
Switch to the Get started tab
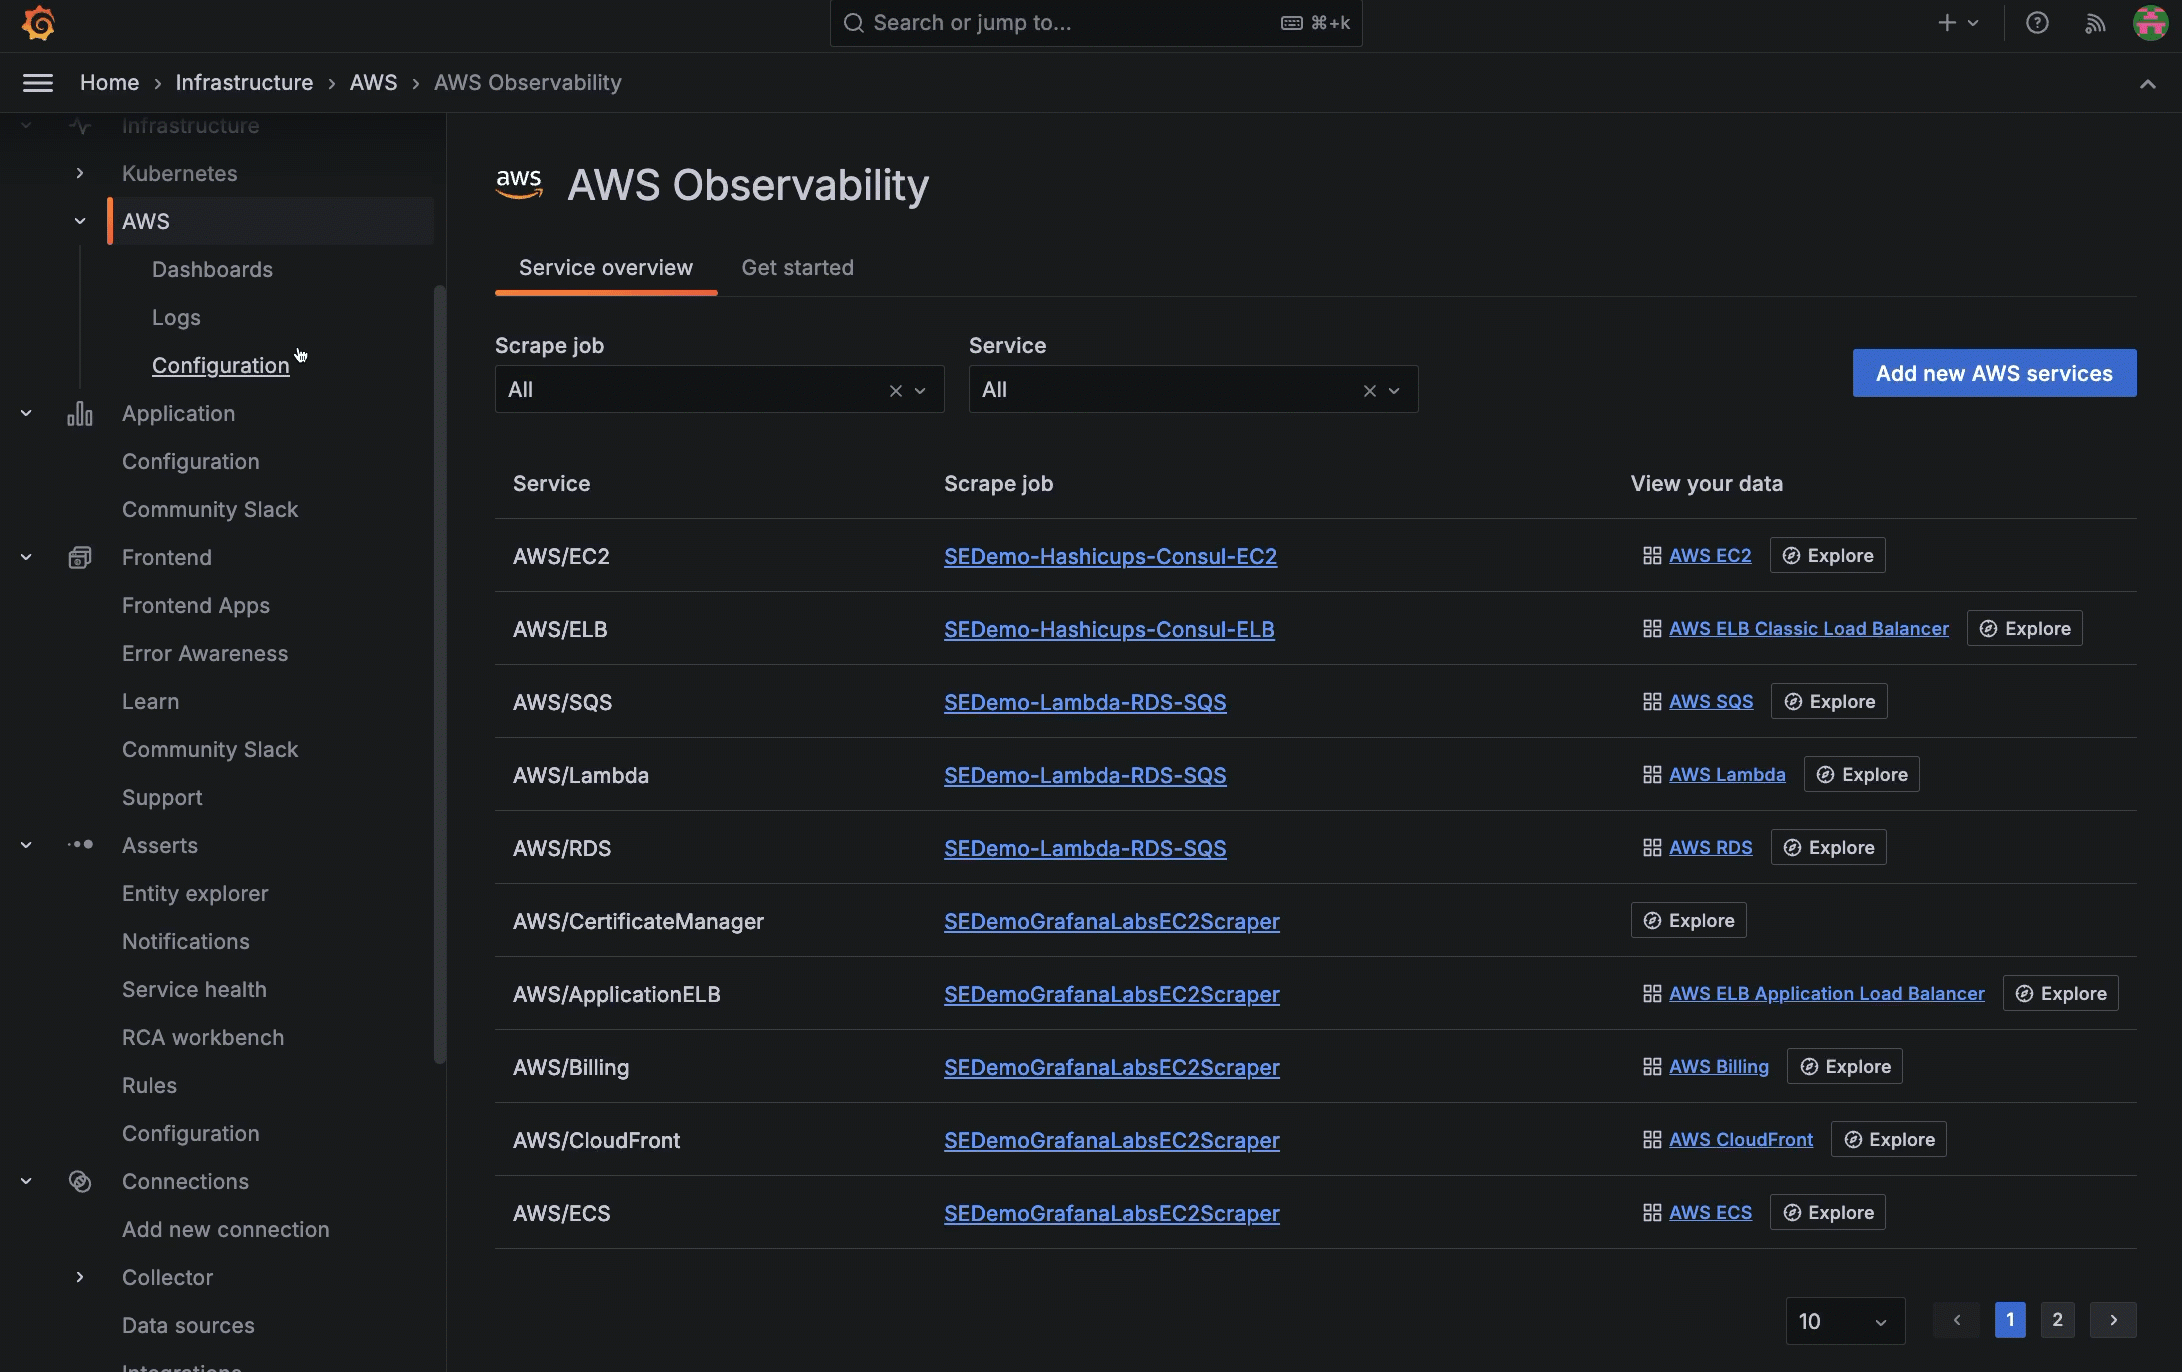click(x=797, y=267)
